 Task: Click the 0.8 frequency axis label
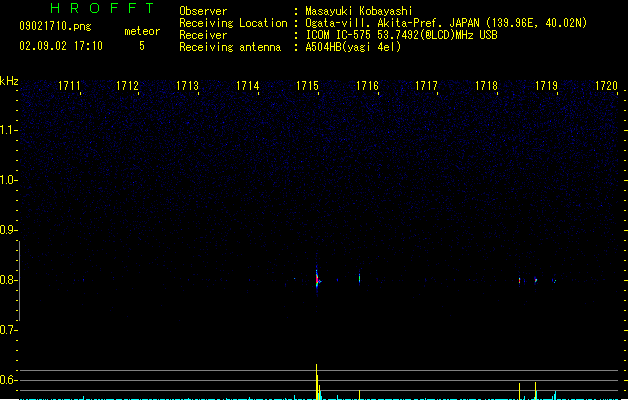(8, 280)
